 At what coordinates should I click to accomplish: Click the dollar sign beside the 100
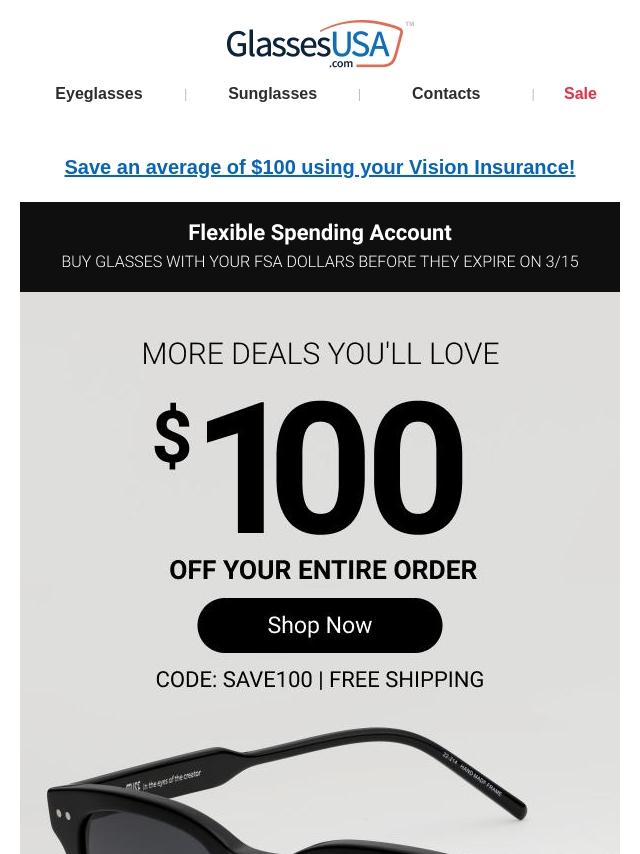click(x=172, y=436)
